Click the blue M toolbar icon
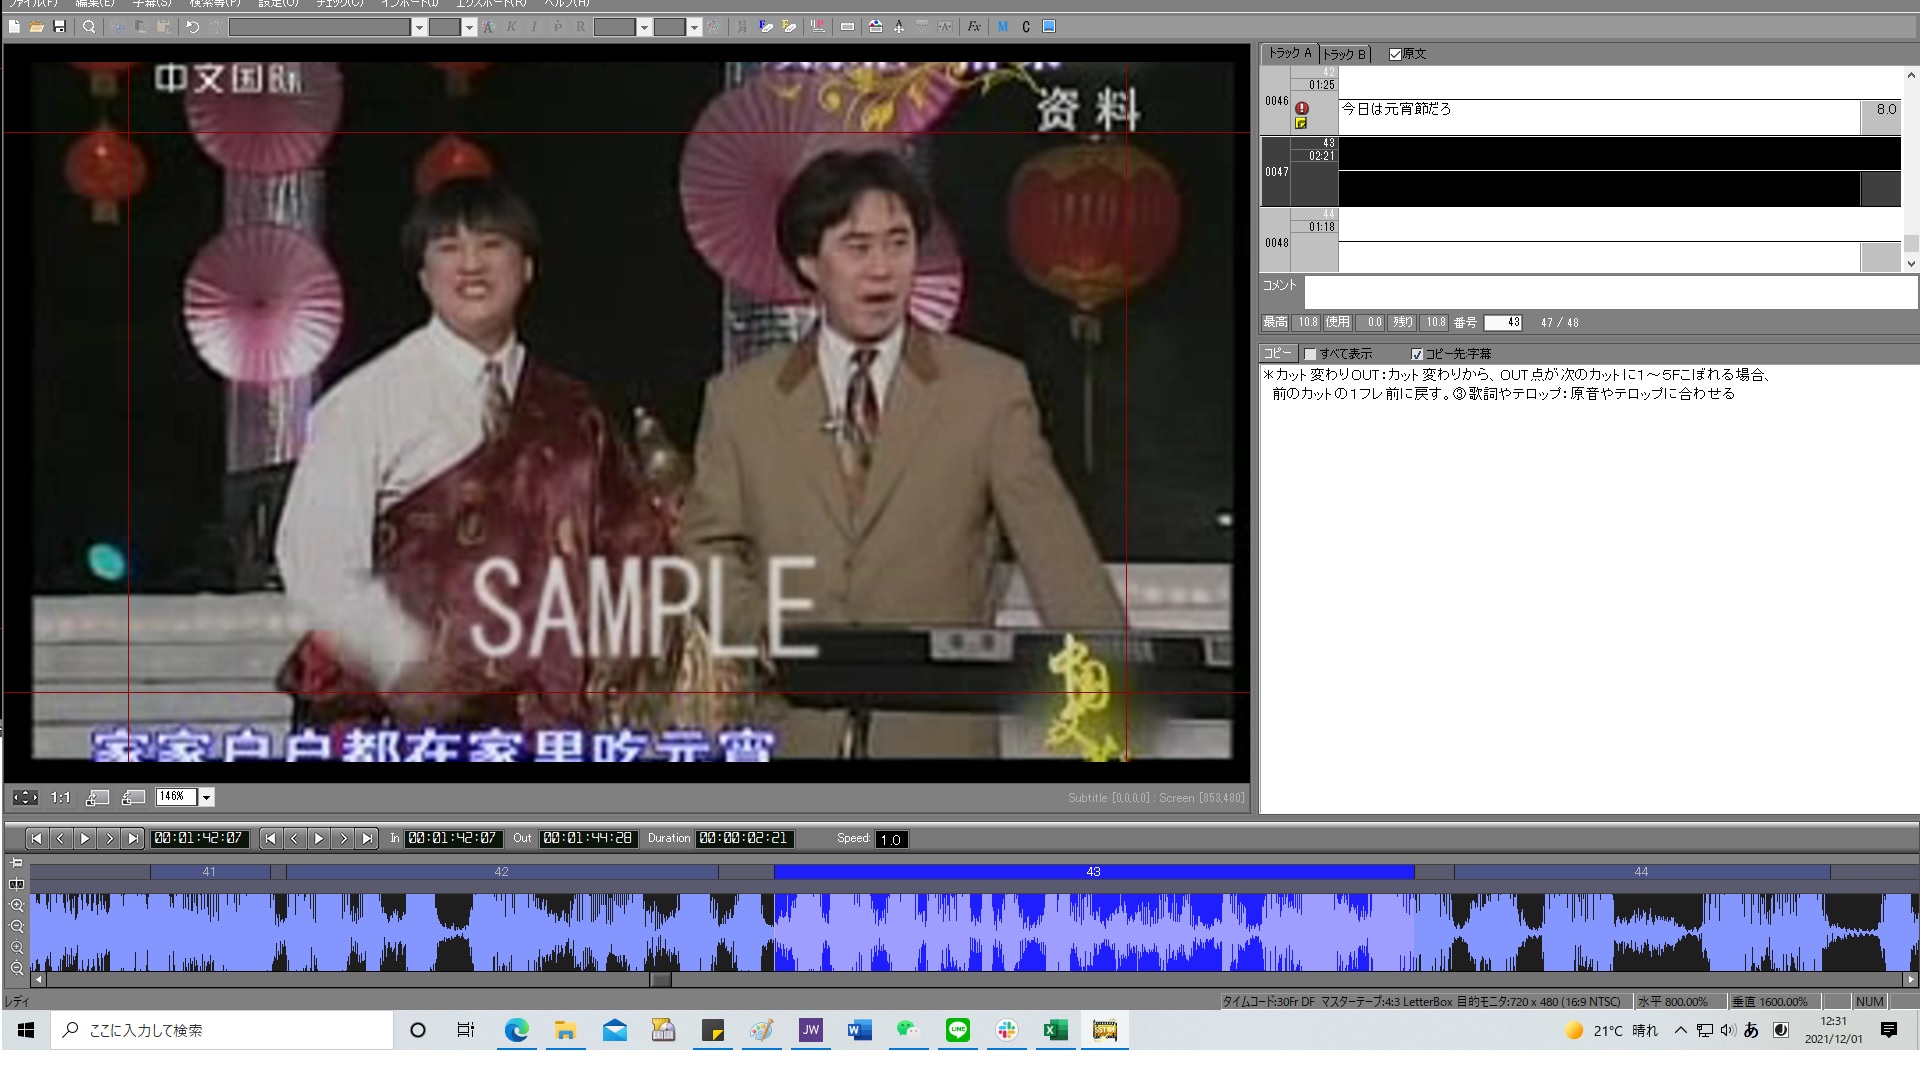Viewport: 1920px width, 1080px height. [x=1003, y=27]
